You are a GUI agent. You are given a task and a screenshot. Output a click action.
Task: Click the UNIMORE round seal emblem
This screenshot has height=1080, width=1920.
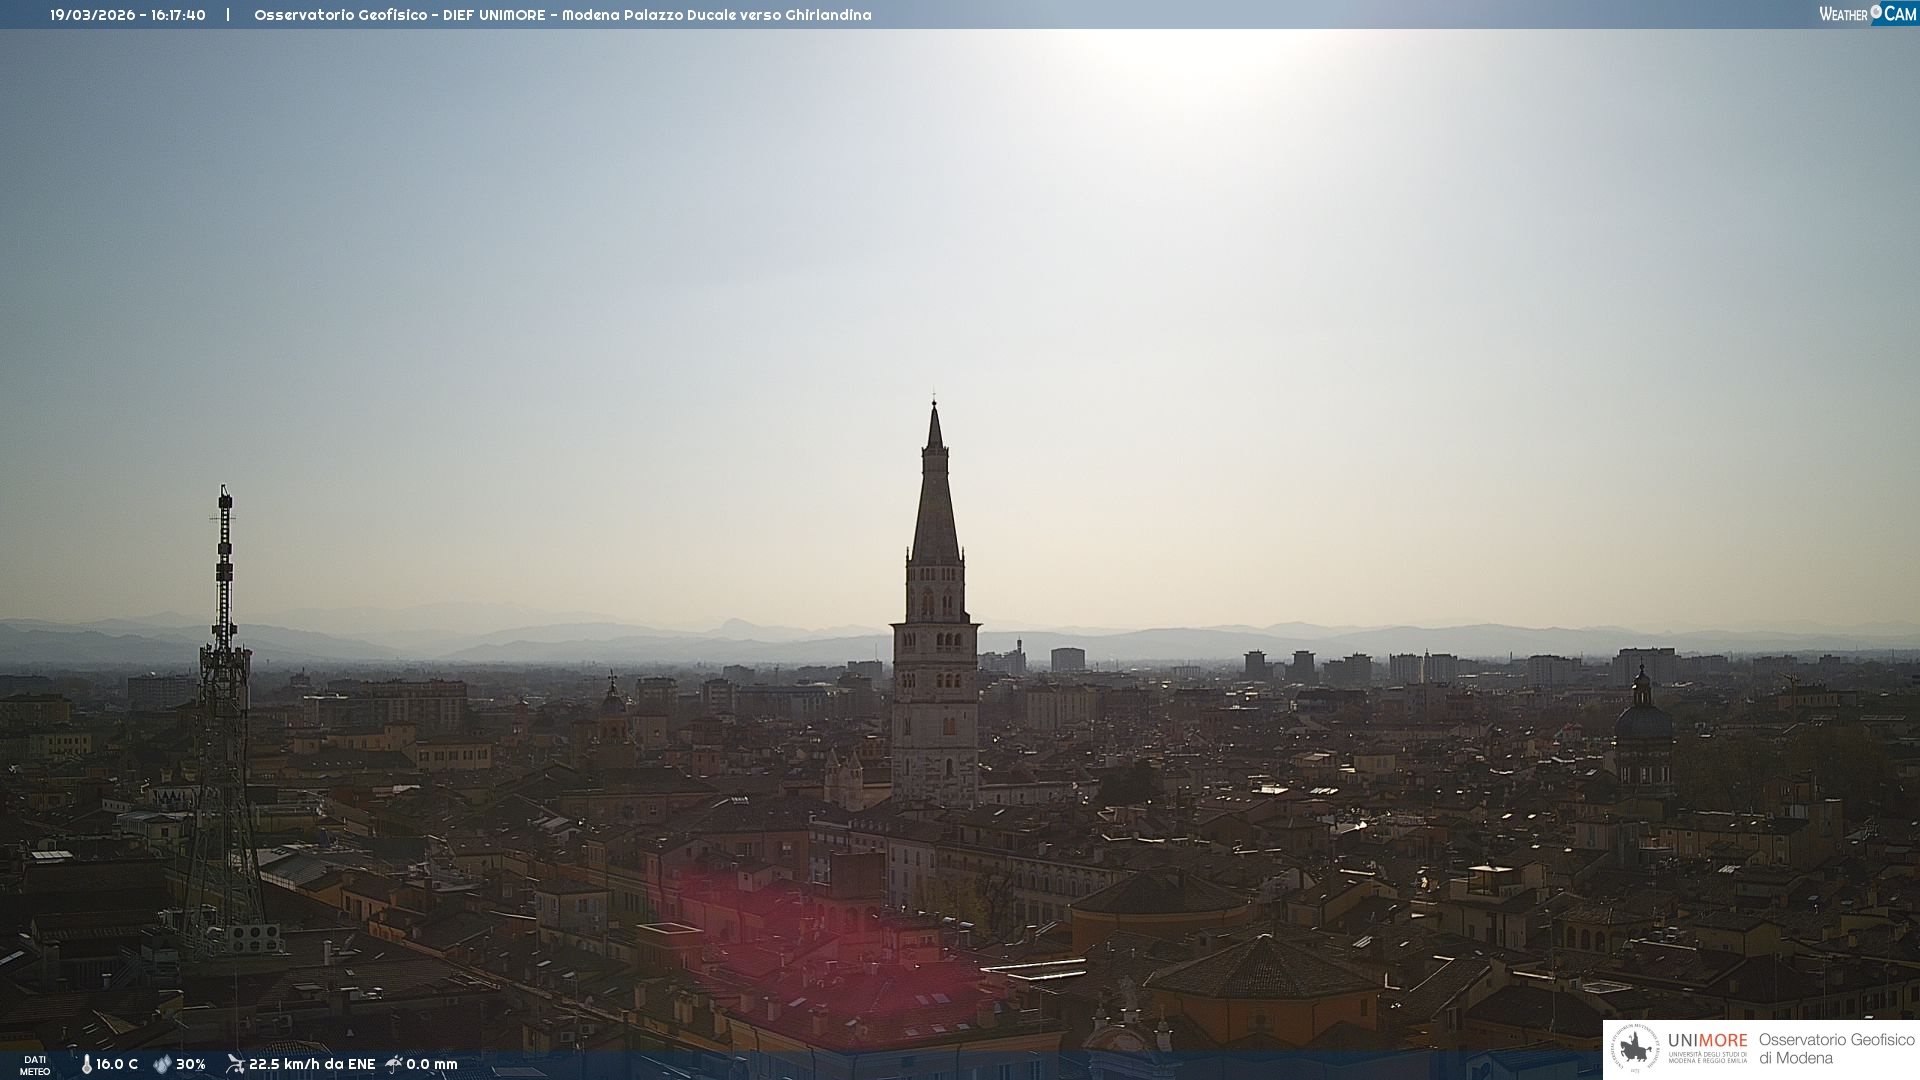click(x=1635, y=1049)
